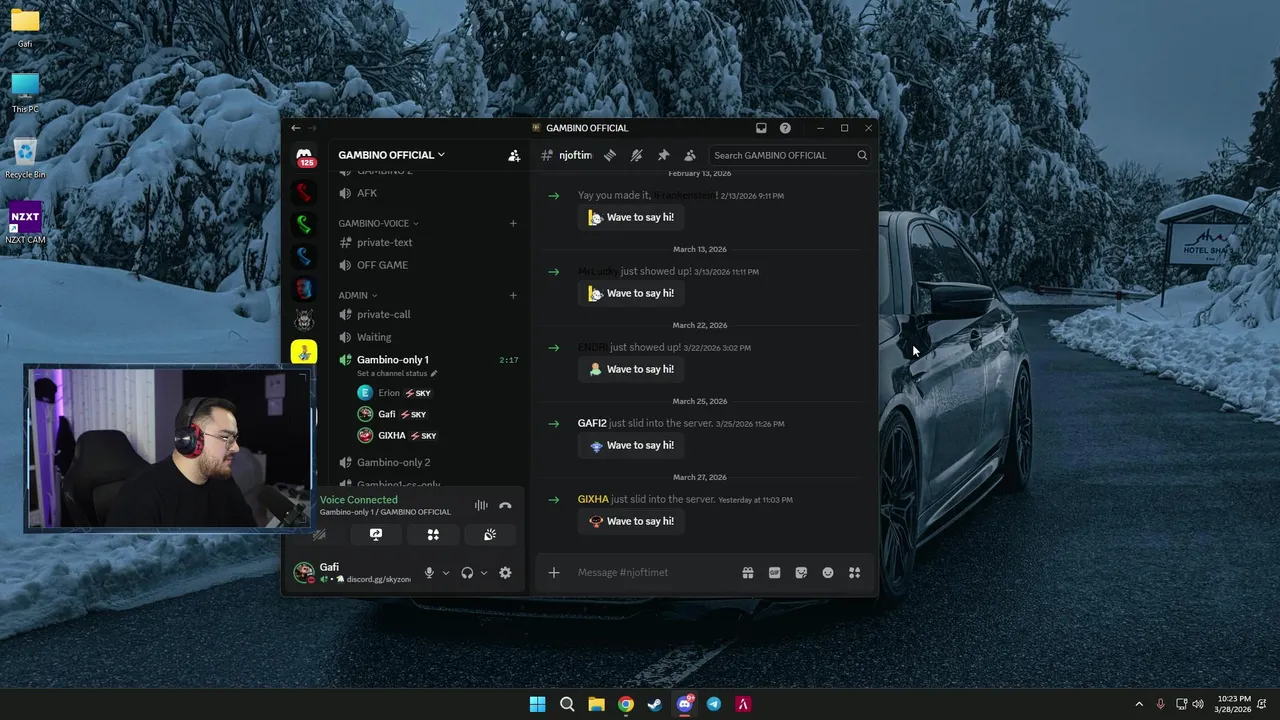
Task: Open GAMBINO OFFICIAL server dropdown menu
Action: [392, 155]
